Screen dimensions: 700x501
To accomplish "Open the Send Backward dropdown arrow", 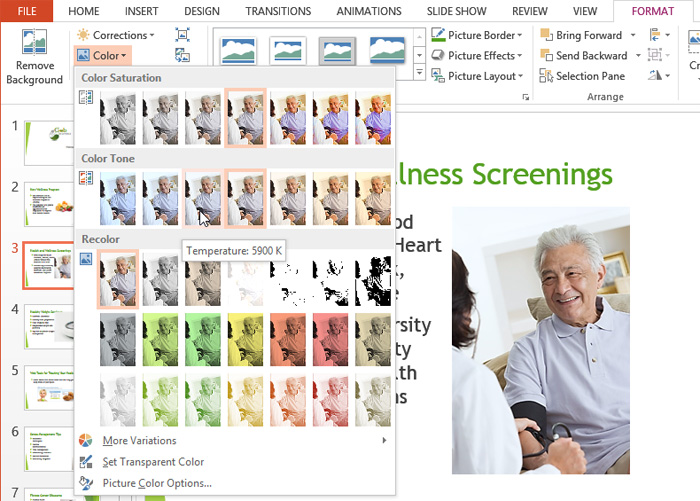I will [x=638, y=55].
